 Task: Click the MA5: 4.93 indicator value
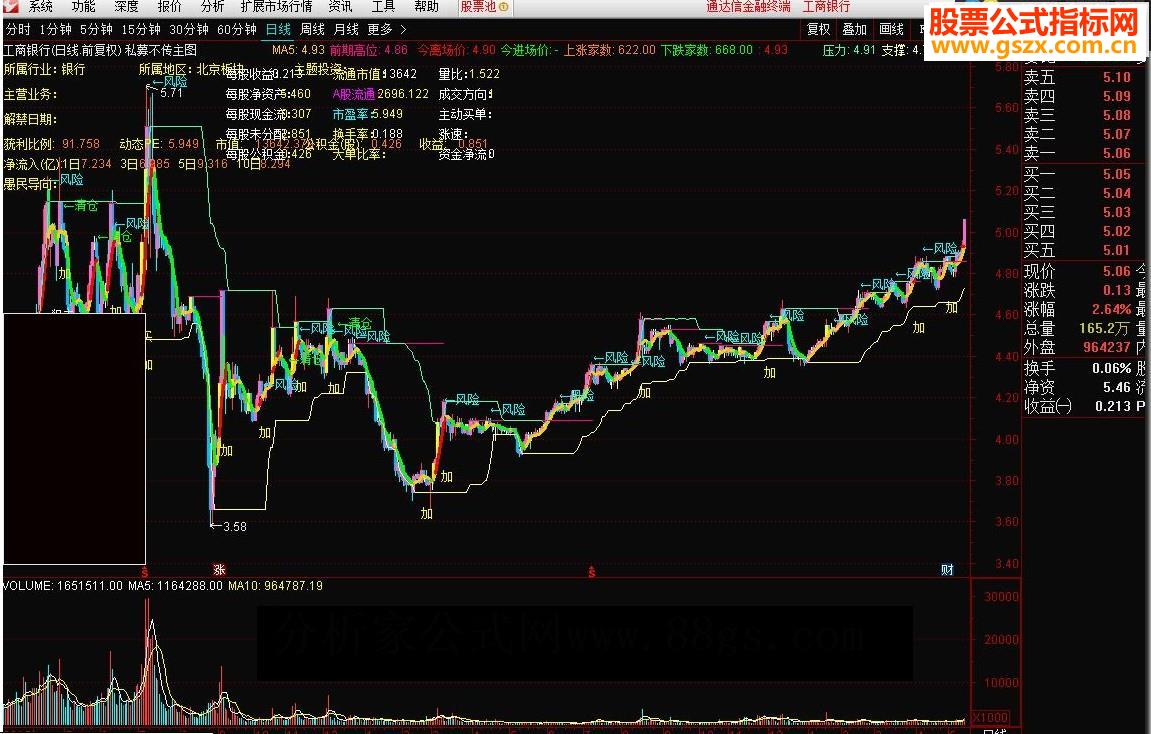(x=298, y=50)
